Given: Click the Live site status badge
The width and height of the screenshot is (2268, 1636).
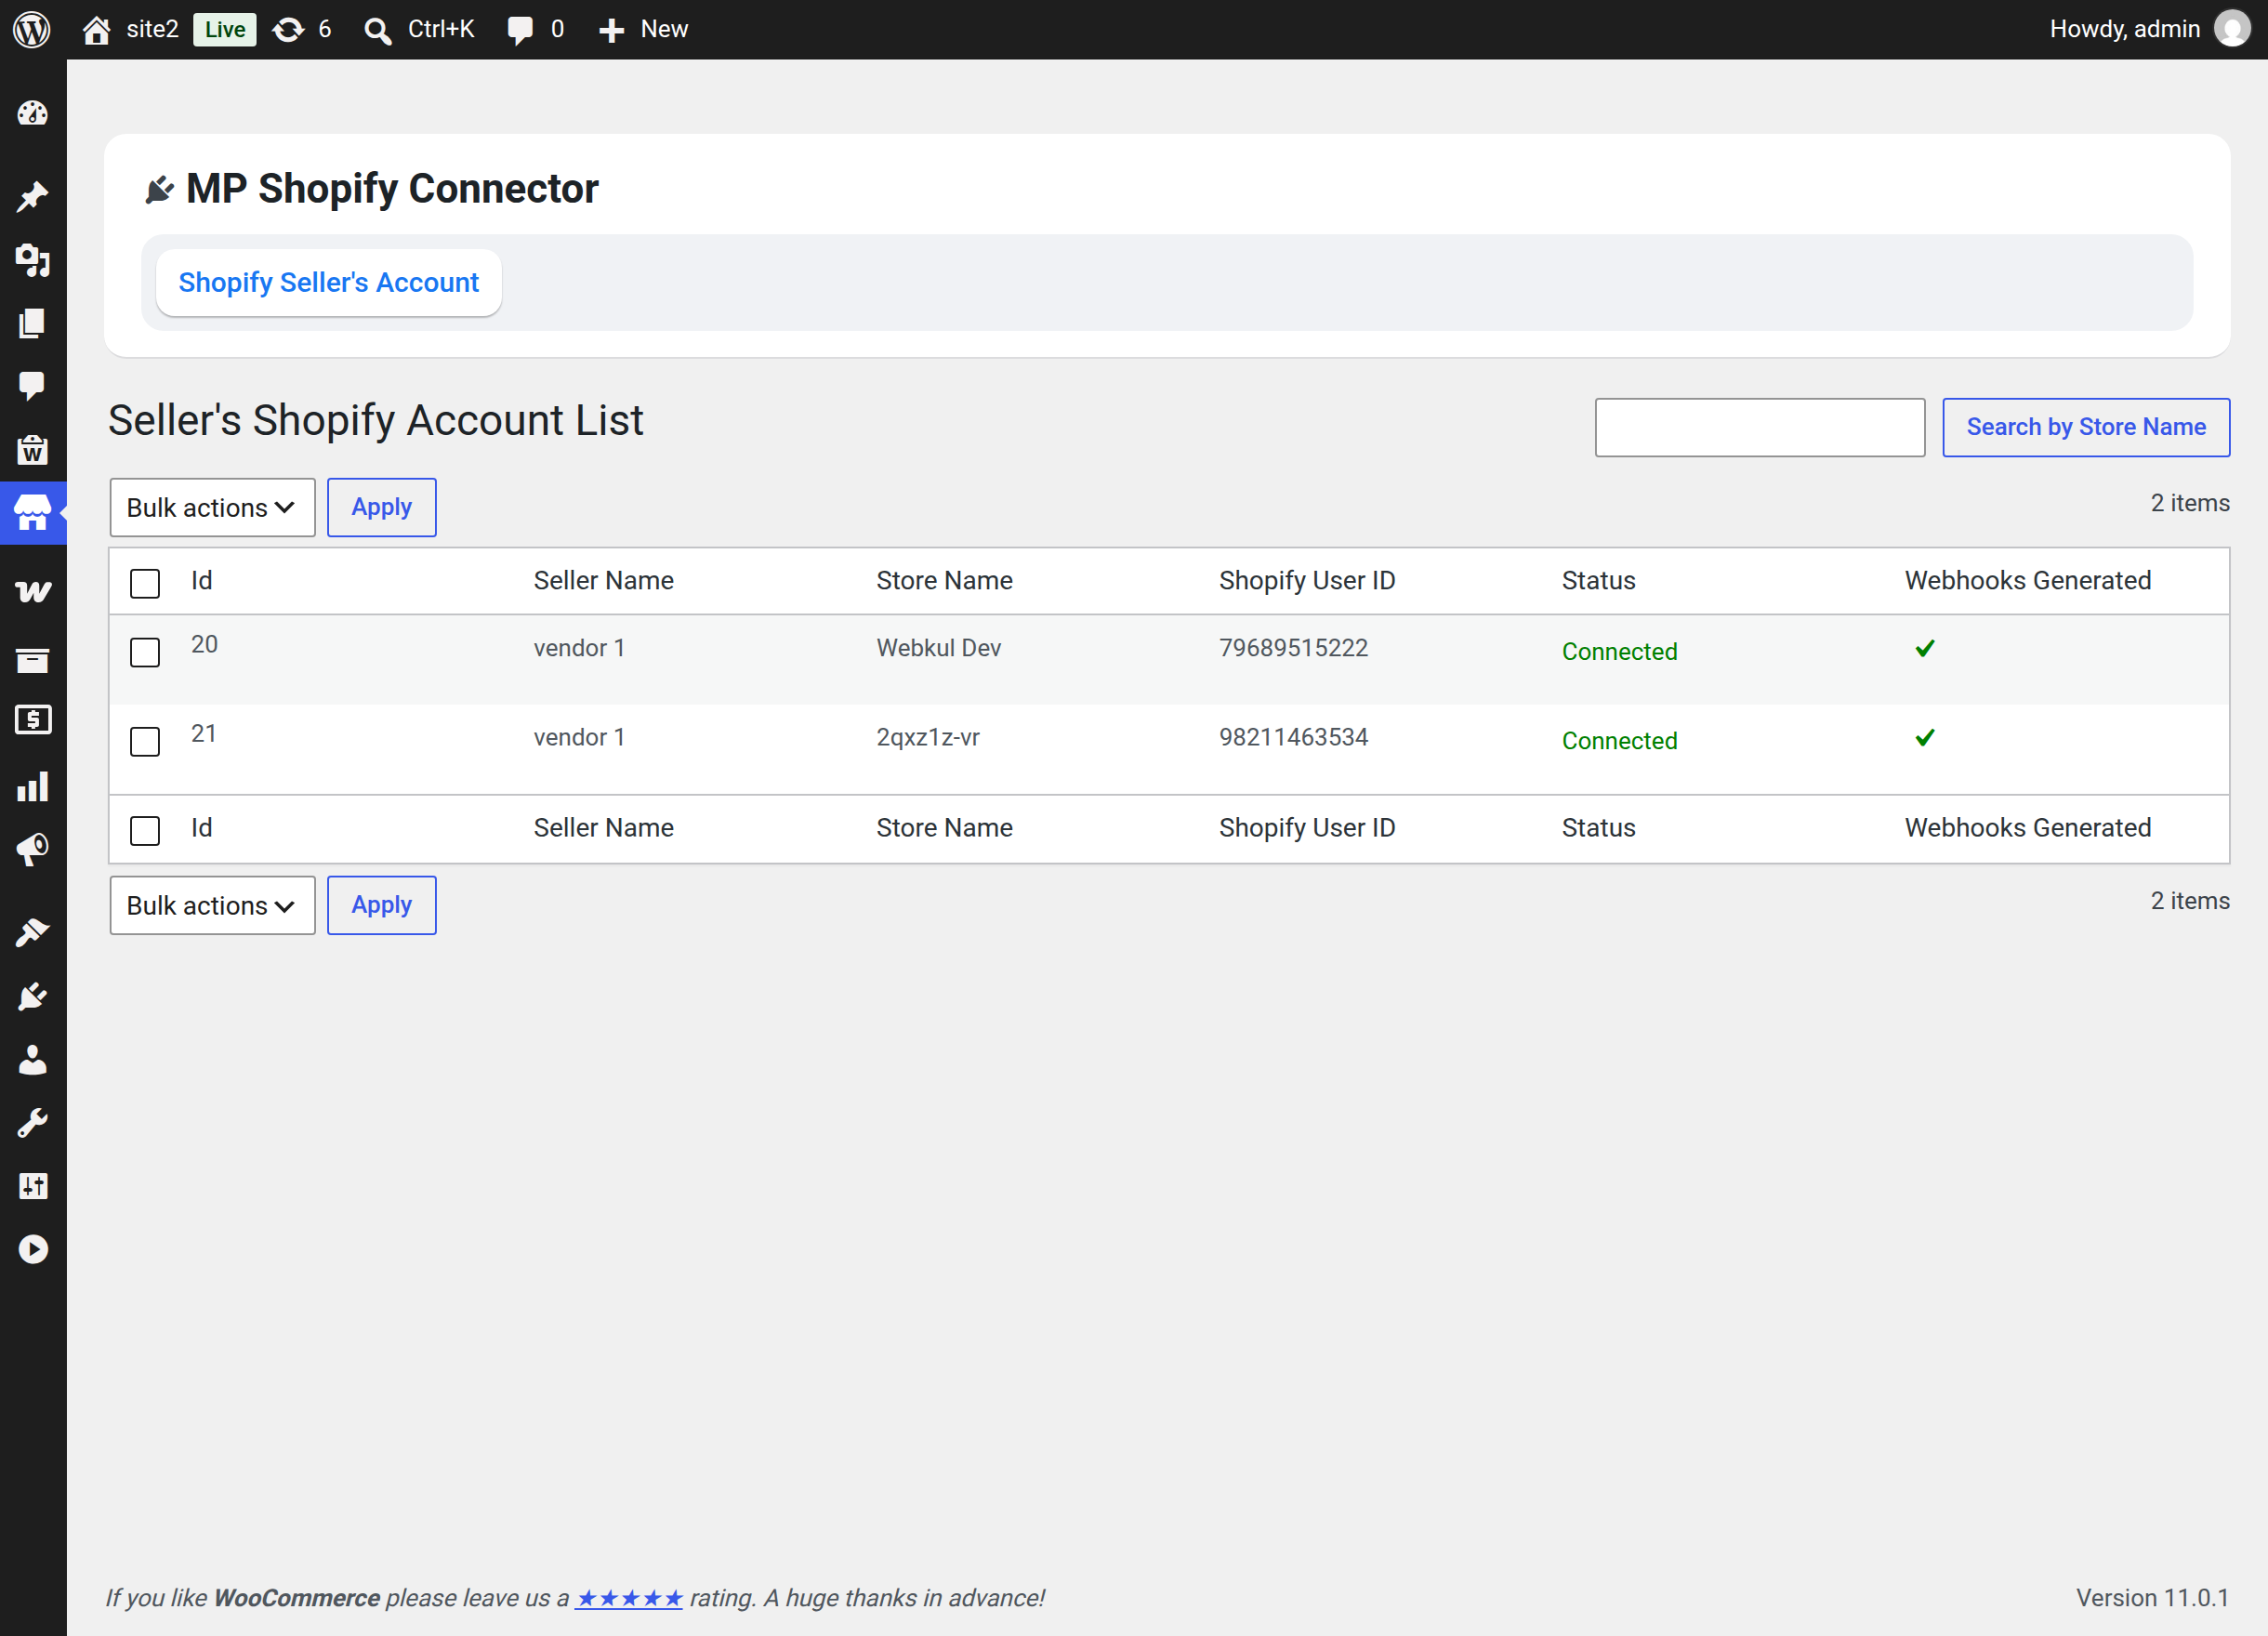Looking at the screenshot, I should pyautogui.click(x=224, y=30).
